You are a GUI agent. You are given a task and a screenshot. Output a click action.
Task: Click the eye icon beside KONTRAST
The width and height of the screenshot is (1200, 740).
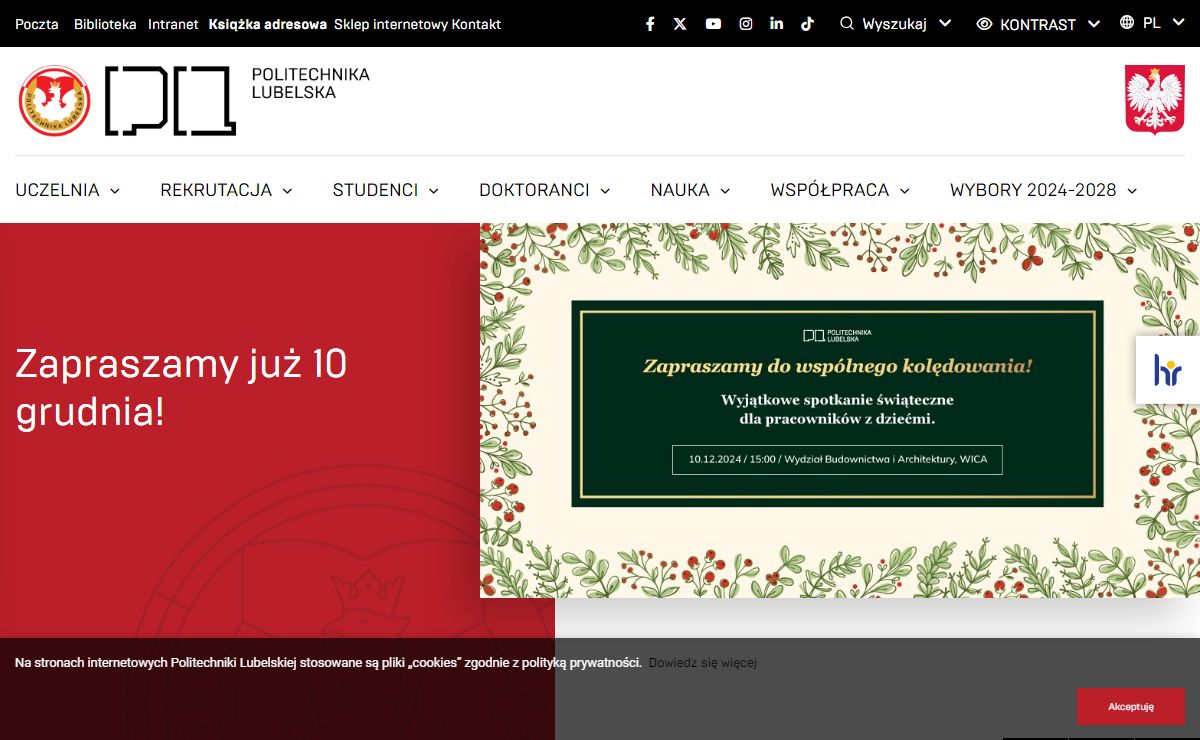(984, 24)
